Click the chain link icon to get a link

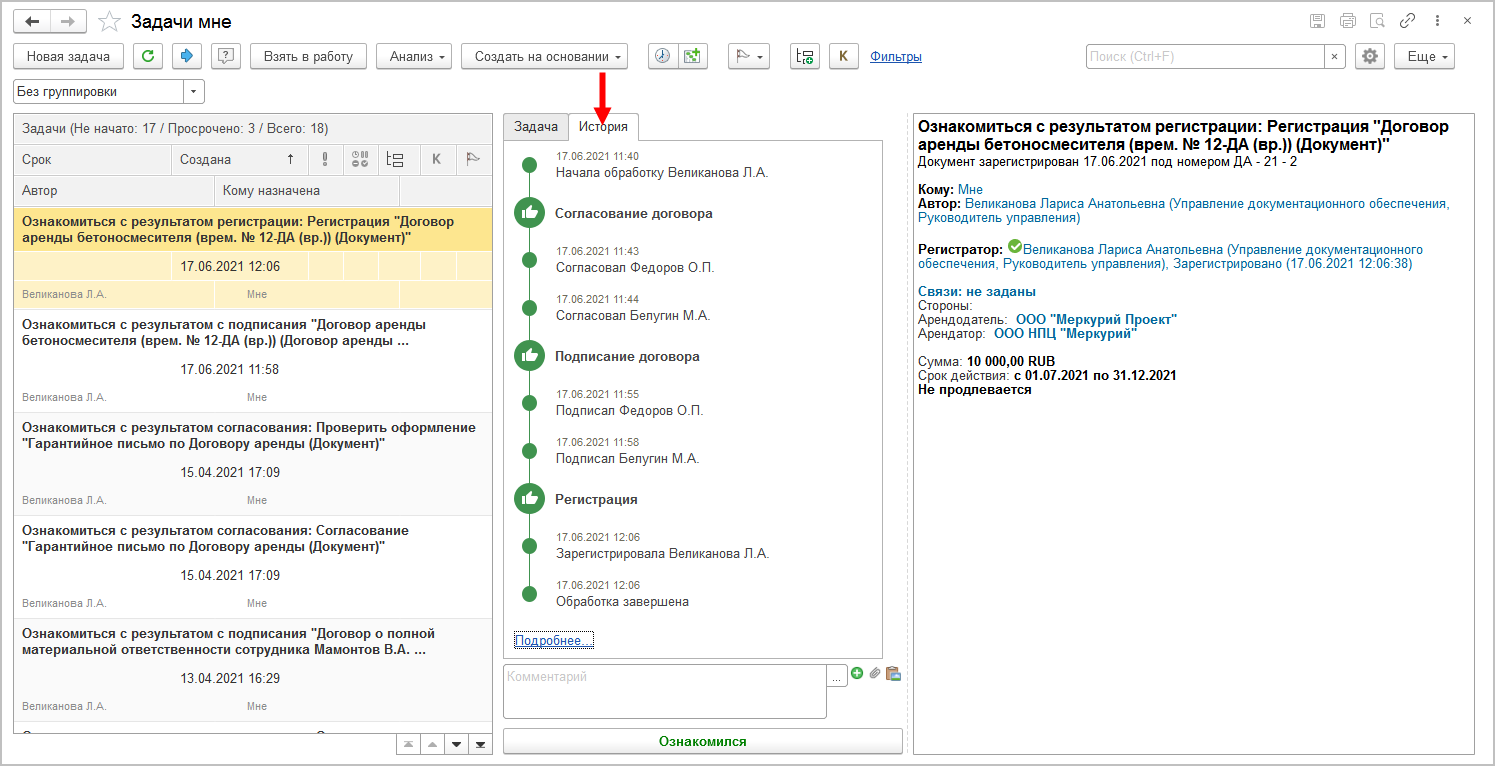tap(1407, 21)
